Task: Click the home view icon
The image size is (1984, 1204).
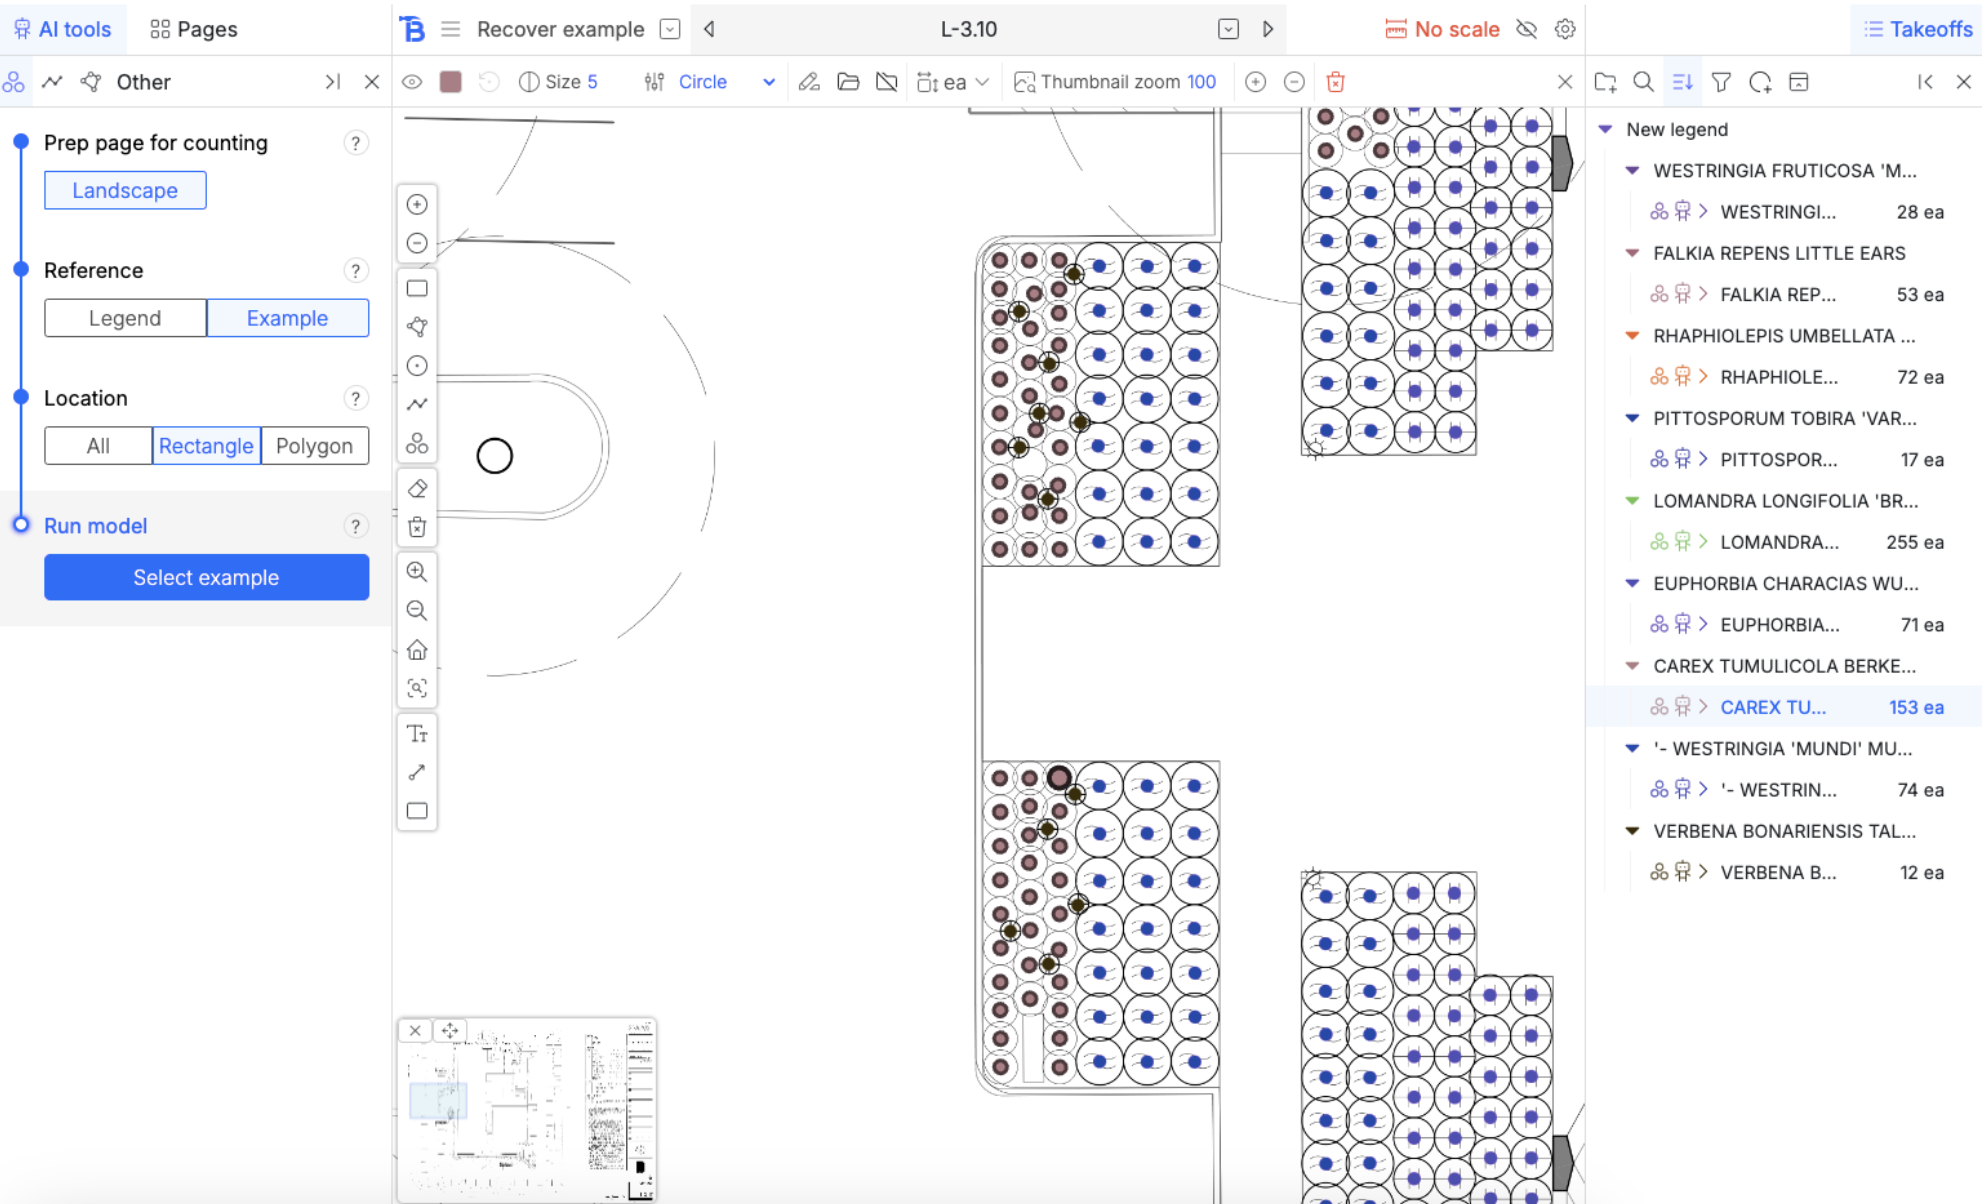Action: [417, 650]
